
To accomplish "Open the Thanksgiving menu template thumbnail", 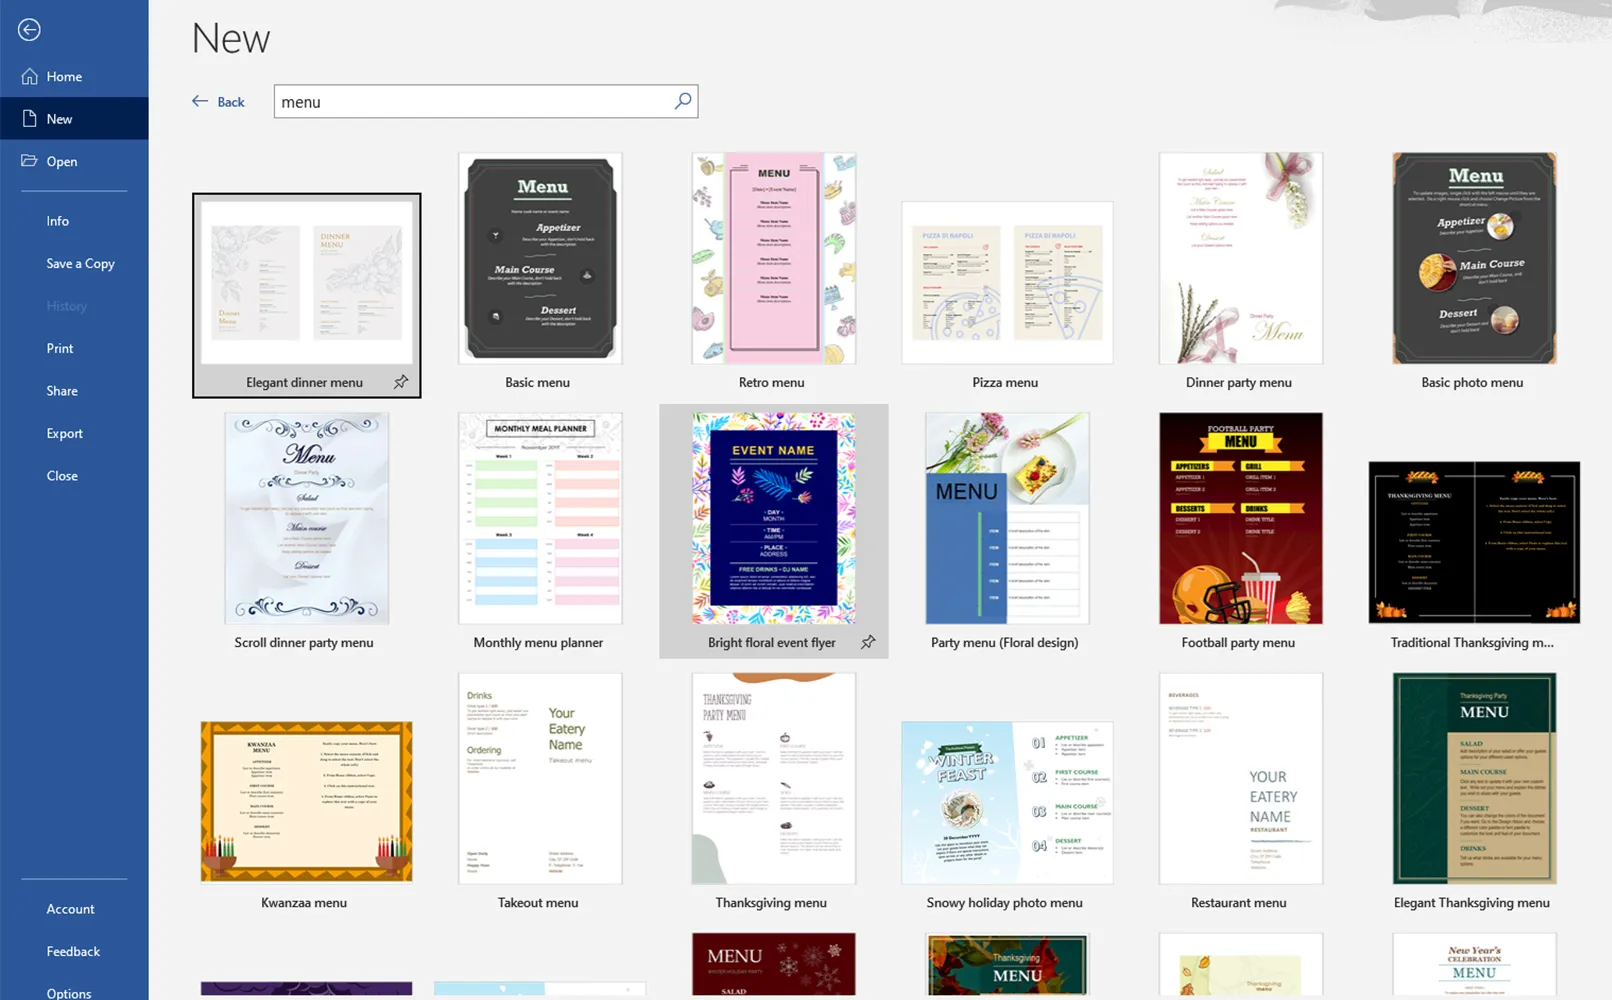I will point(774,778).
